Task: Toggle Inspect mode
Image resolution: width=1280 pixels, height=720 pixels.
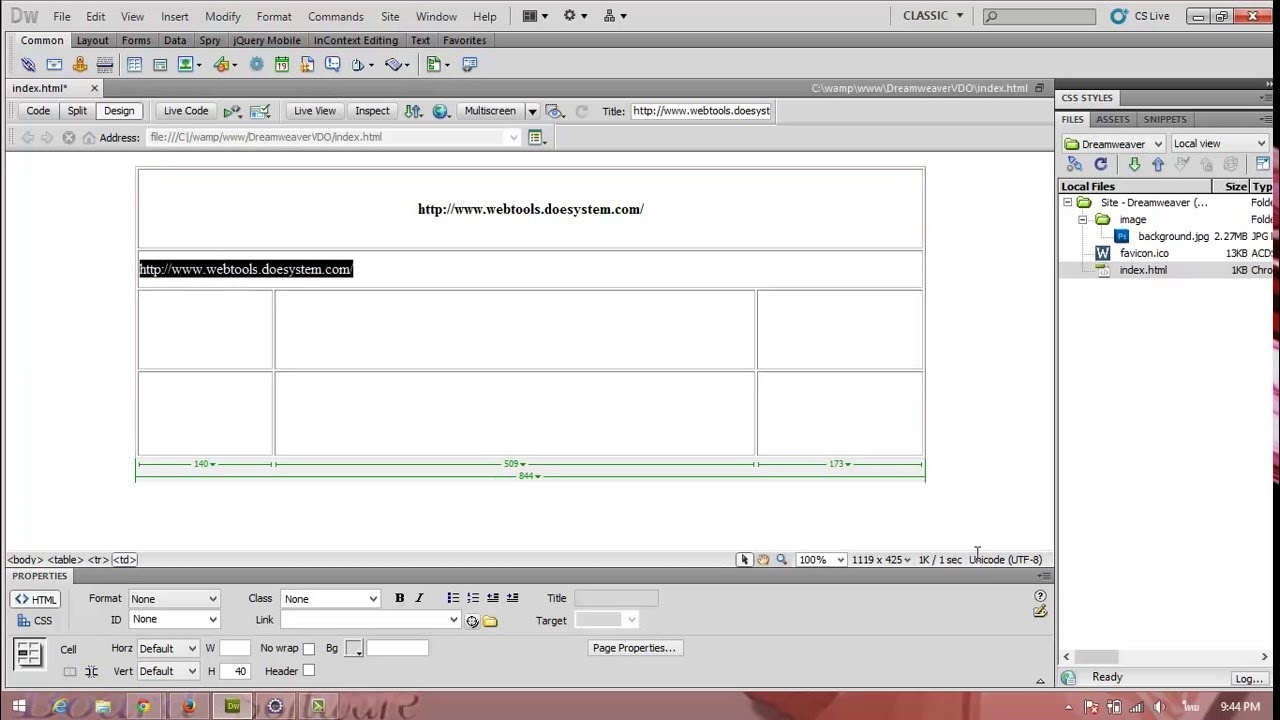Action: click(x=372, y=111)
